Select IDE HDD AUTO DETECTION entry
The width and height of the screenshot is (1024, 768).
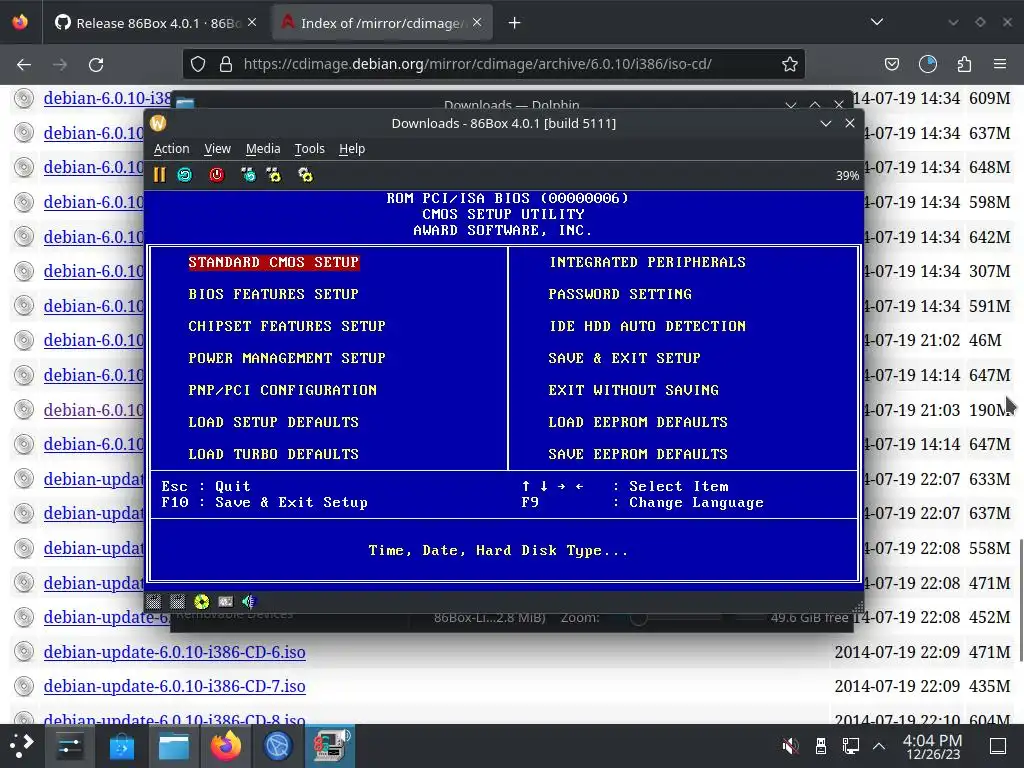[647, 326]
